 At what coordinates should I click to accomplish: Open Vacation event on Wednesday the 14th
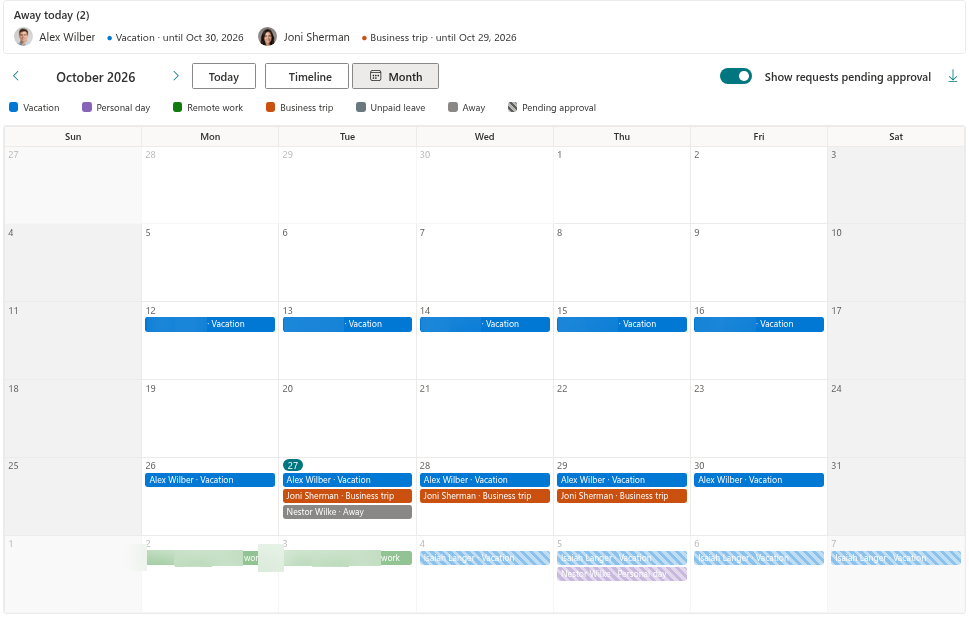484,324
